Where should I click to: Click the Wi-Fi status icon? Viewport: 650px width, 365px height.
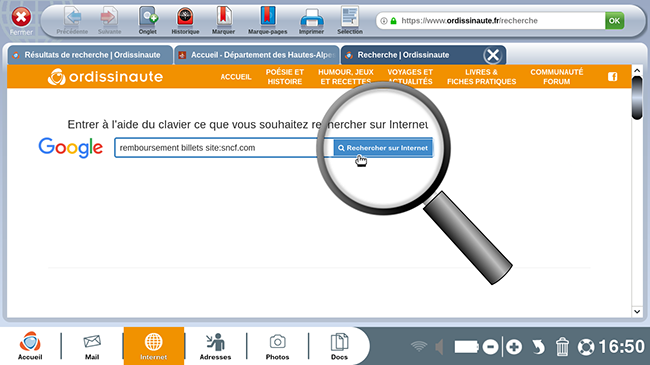[x=419, y=346]
